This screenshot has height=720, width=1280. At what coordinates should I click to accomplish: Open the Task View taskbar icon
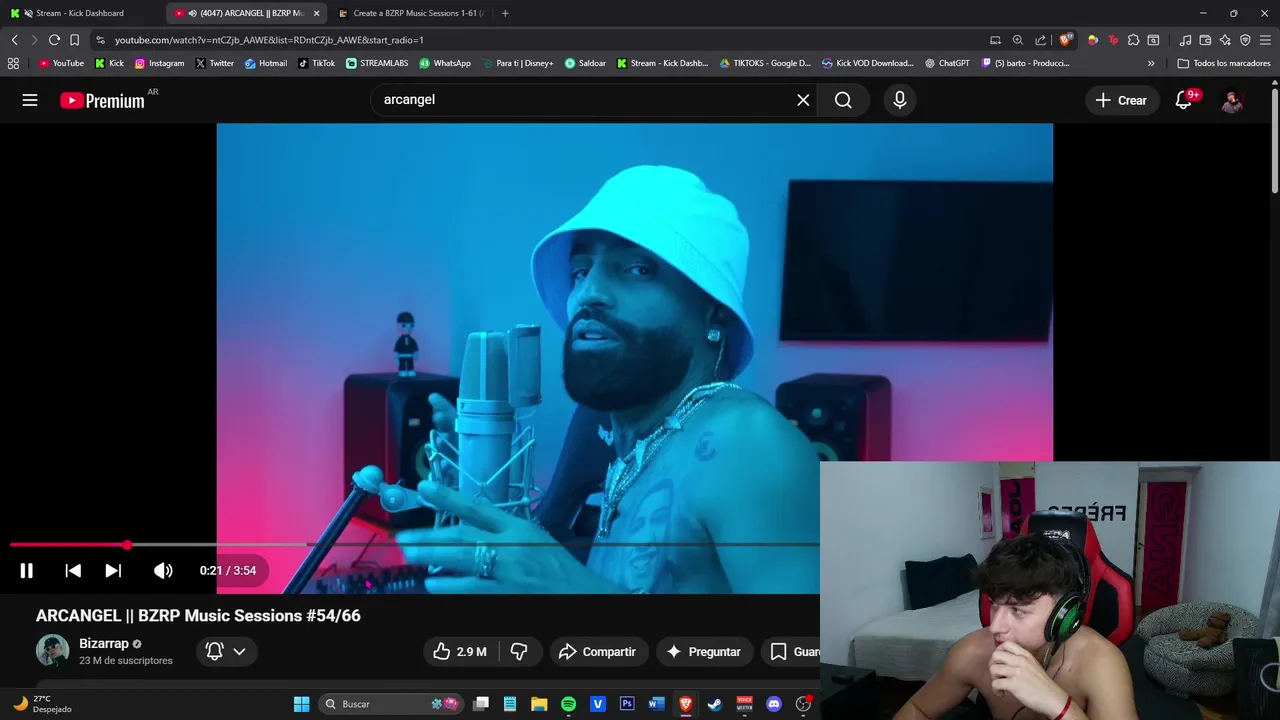(481, 704)
